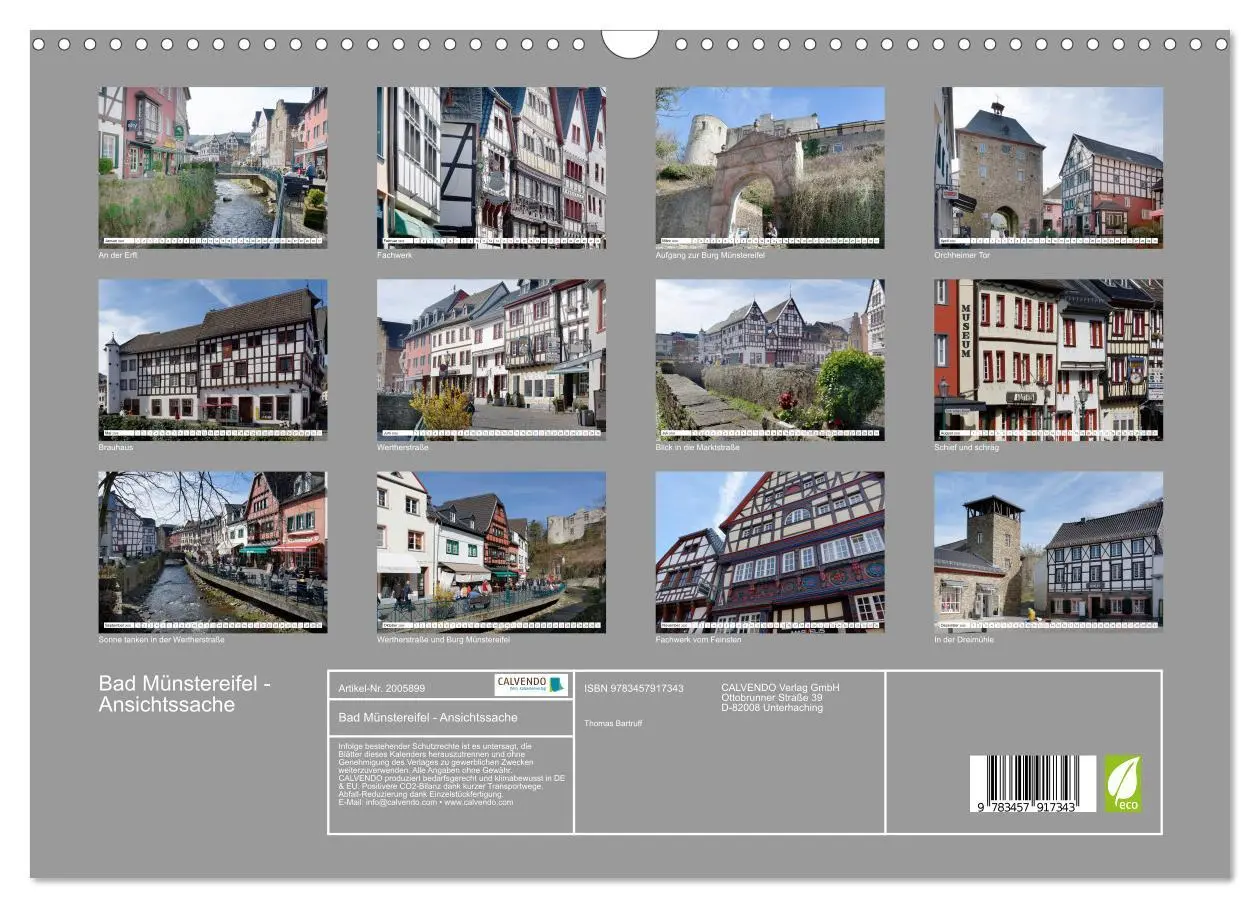Select the 'Aufgang zur Burg Münstereifel' photo
The image size is (1260, 908).
coord(770,167)
